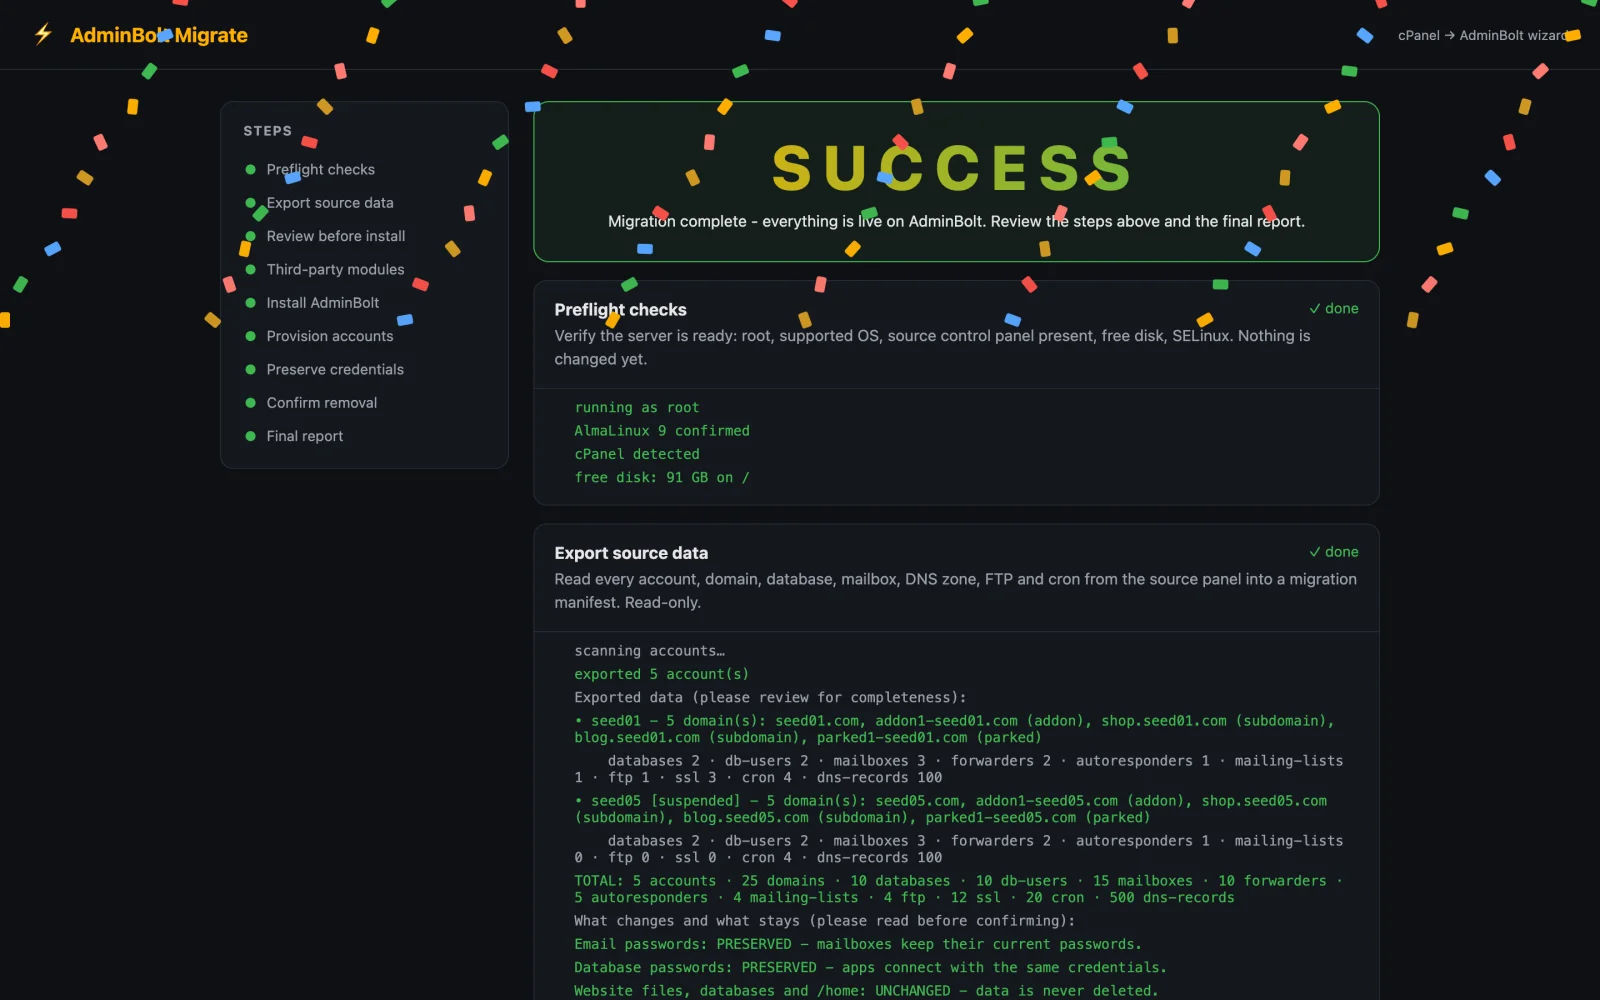Select the 'free disk: 91 GB on /' line
Screen dimensions: 1600x1000
point(662,478)
